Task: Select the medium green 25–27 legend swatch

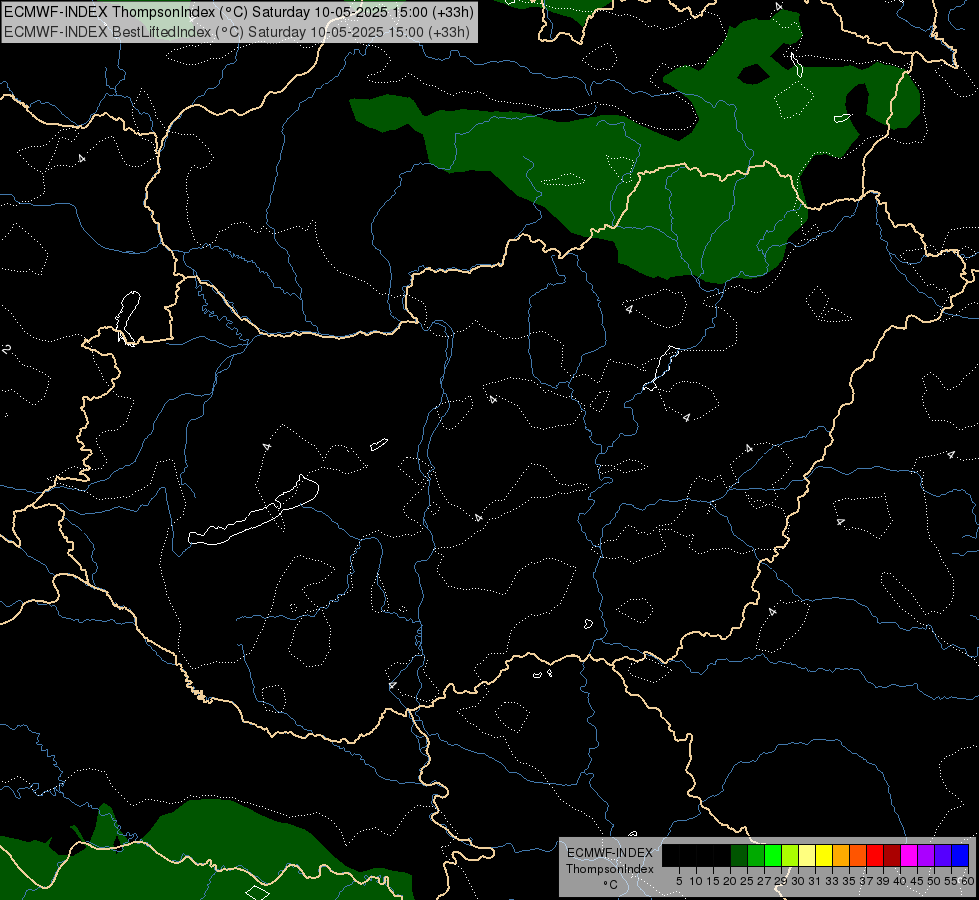Action: point(756,856)
